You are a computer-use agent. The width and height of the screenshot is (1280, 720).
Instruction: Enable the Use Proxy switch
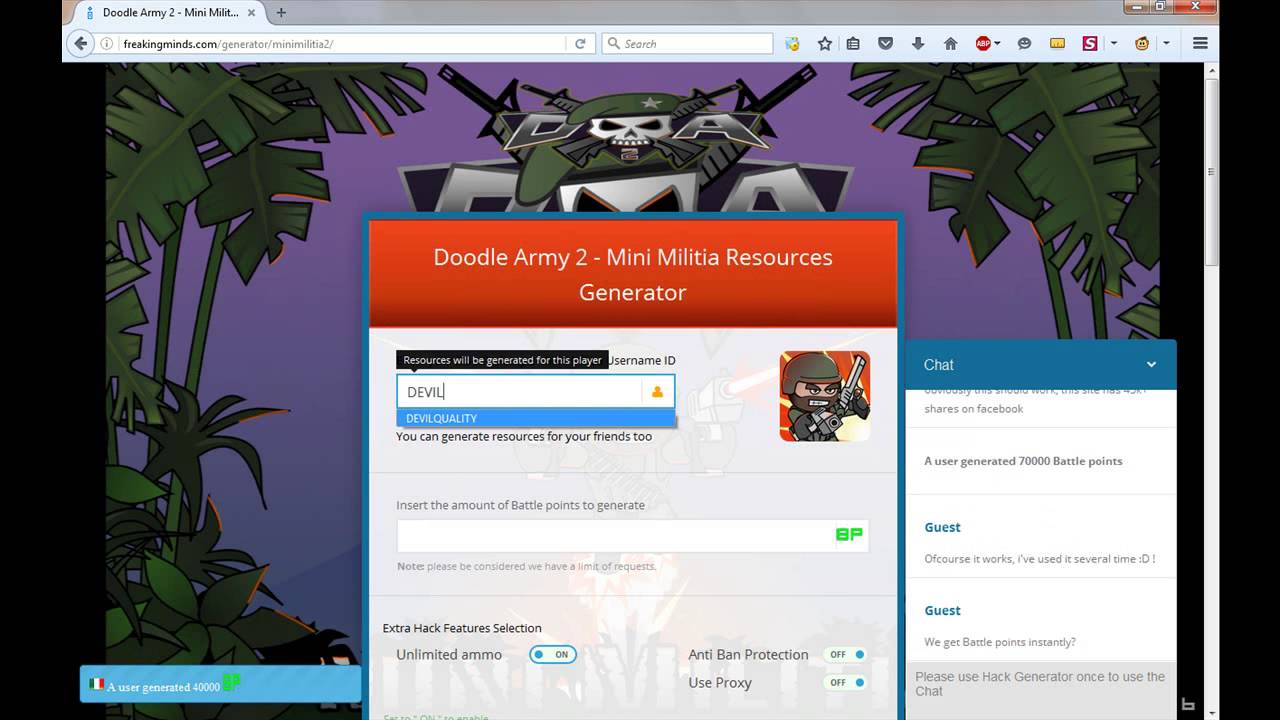[846, 683]
